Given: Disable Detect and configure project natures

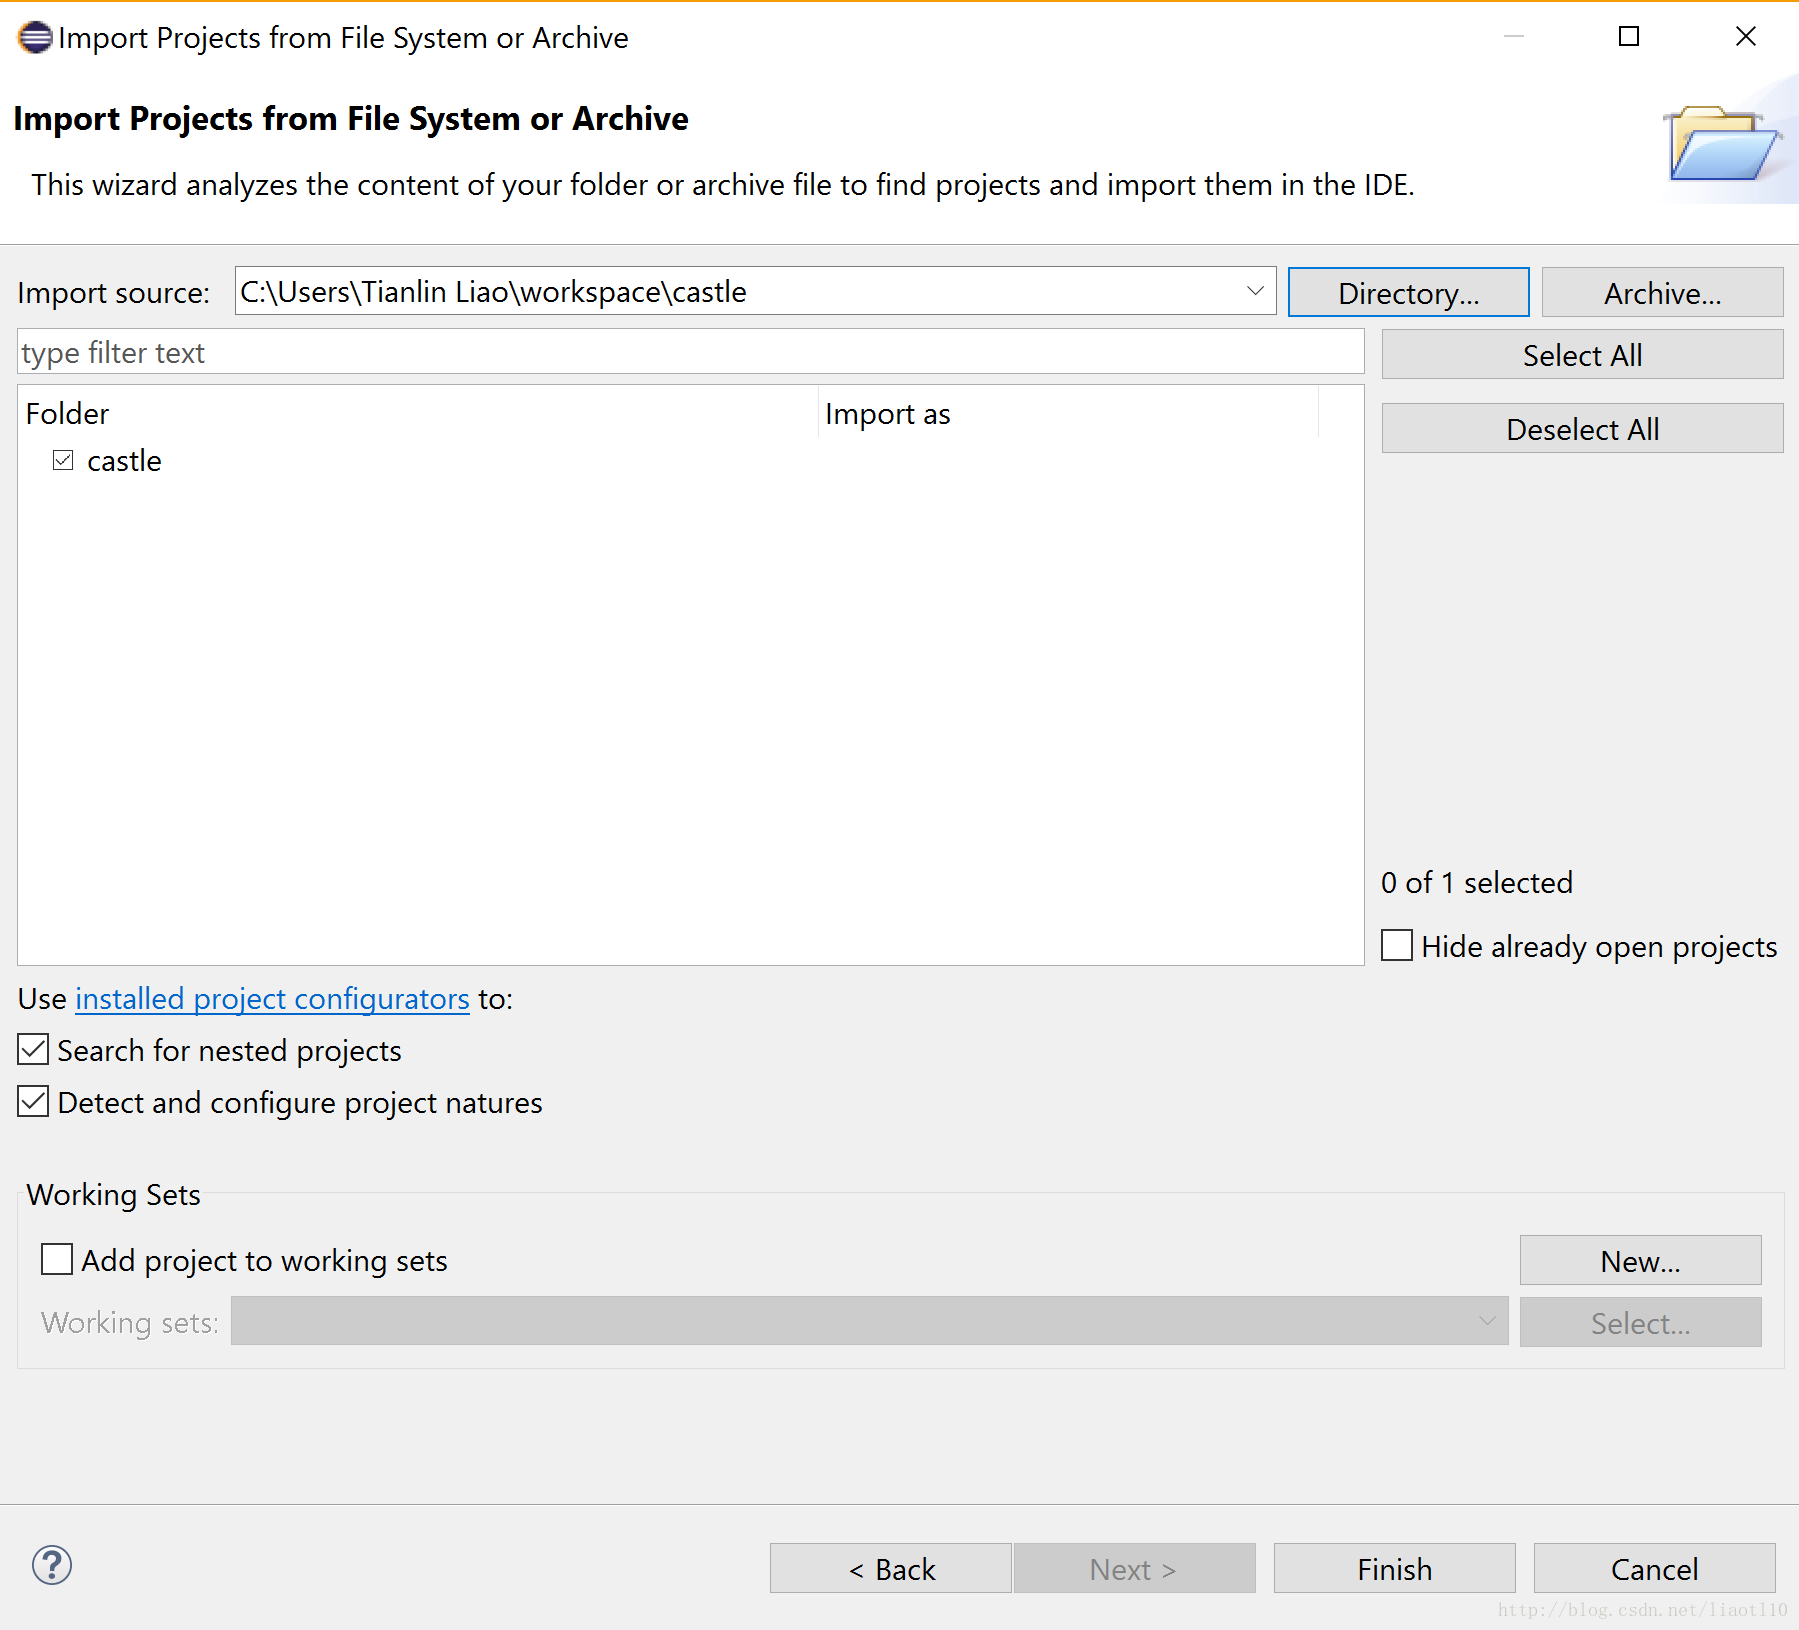Looking at the screenshot, I should (33, 1102).
